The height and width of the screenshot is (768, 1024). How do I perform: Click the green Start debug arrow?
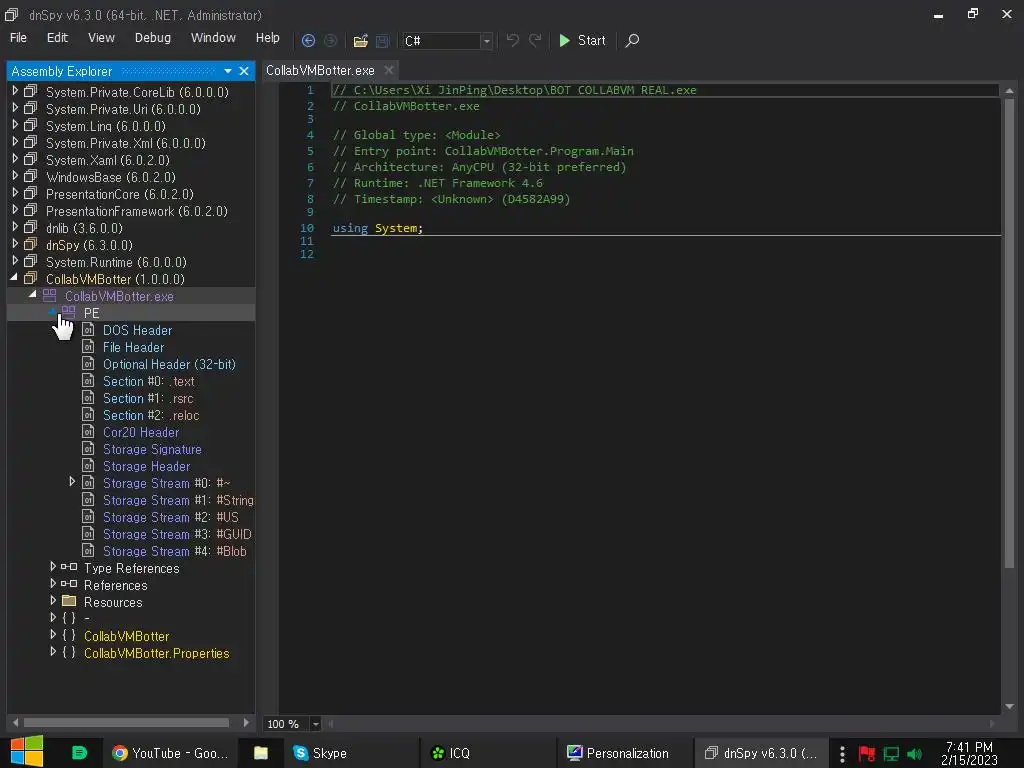(x=564, y=40)
